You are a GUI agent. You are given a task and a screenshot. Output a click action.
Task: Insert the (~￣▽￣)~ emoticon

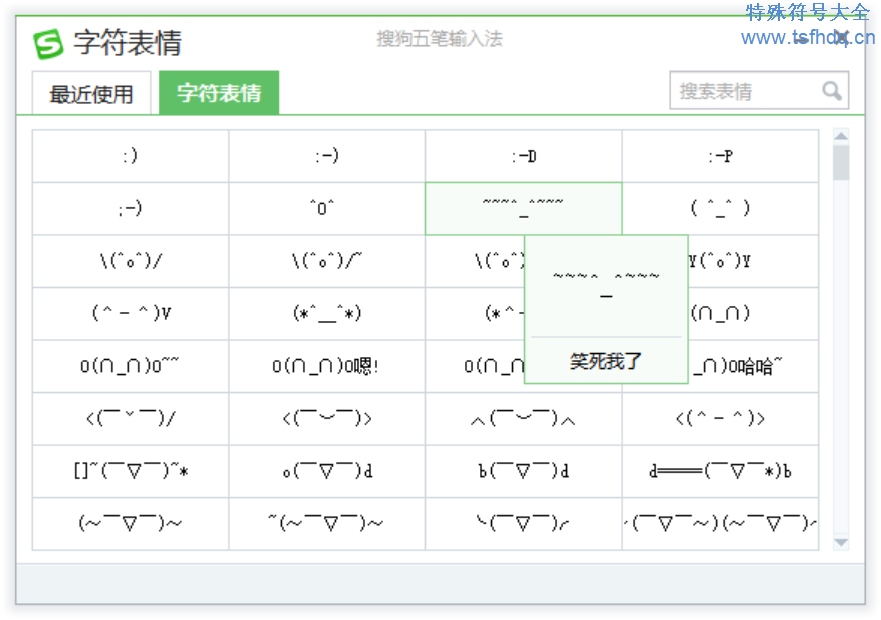(x=130, y=524)
